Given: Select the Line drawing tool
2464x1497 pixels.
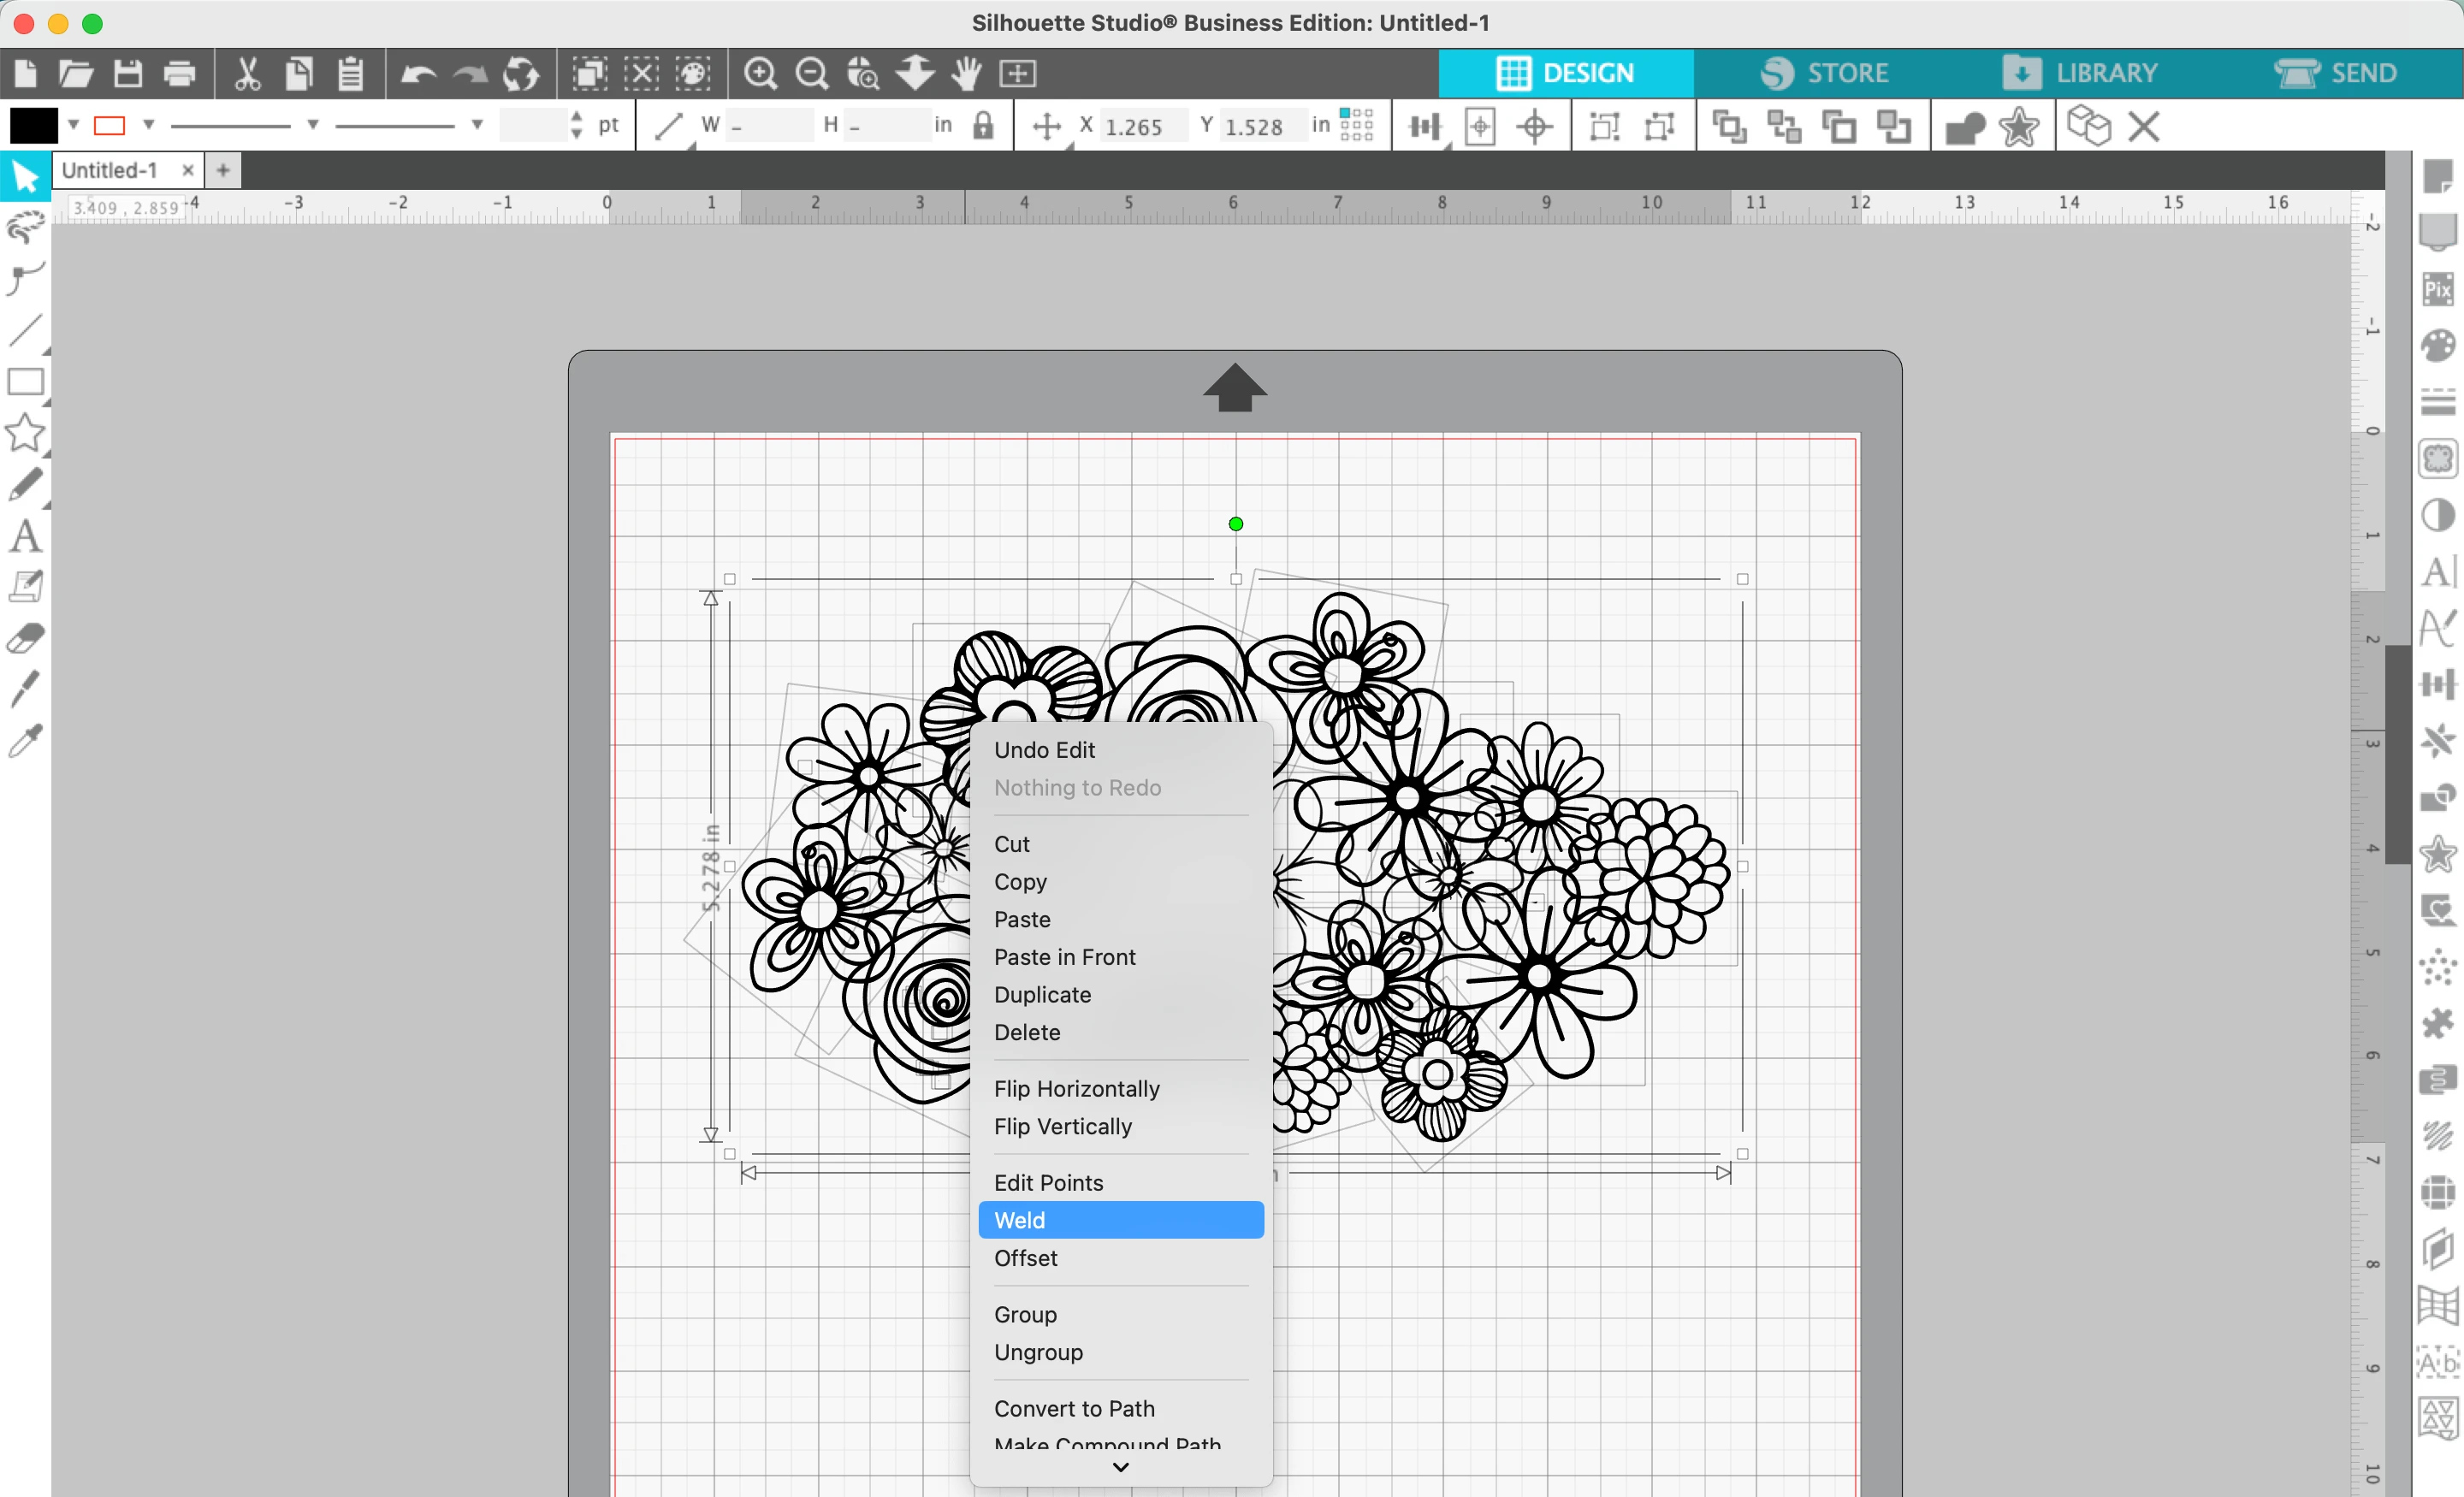Looking at the screenshot, I should [x=26, y=330].
